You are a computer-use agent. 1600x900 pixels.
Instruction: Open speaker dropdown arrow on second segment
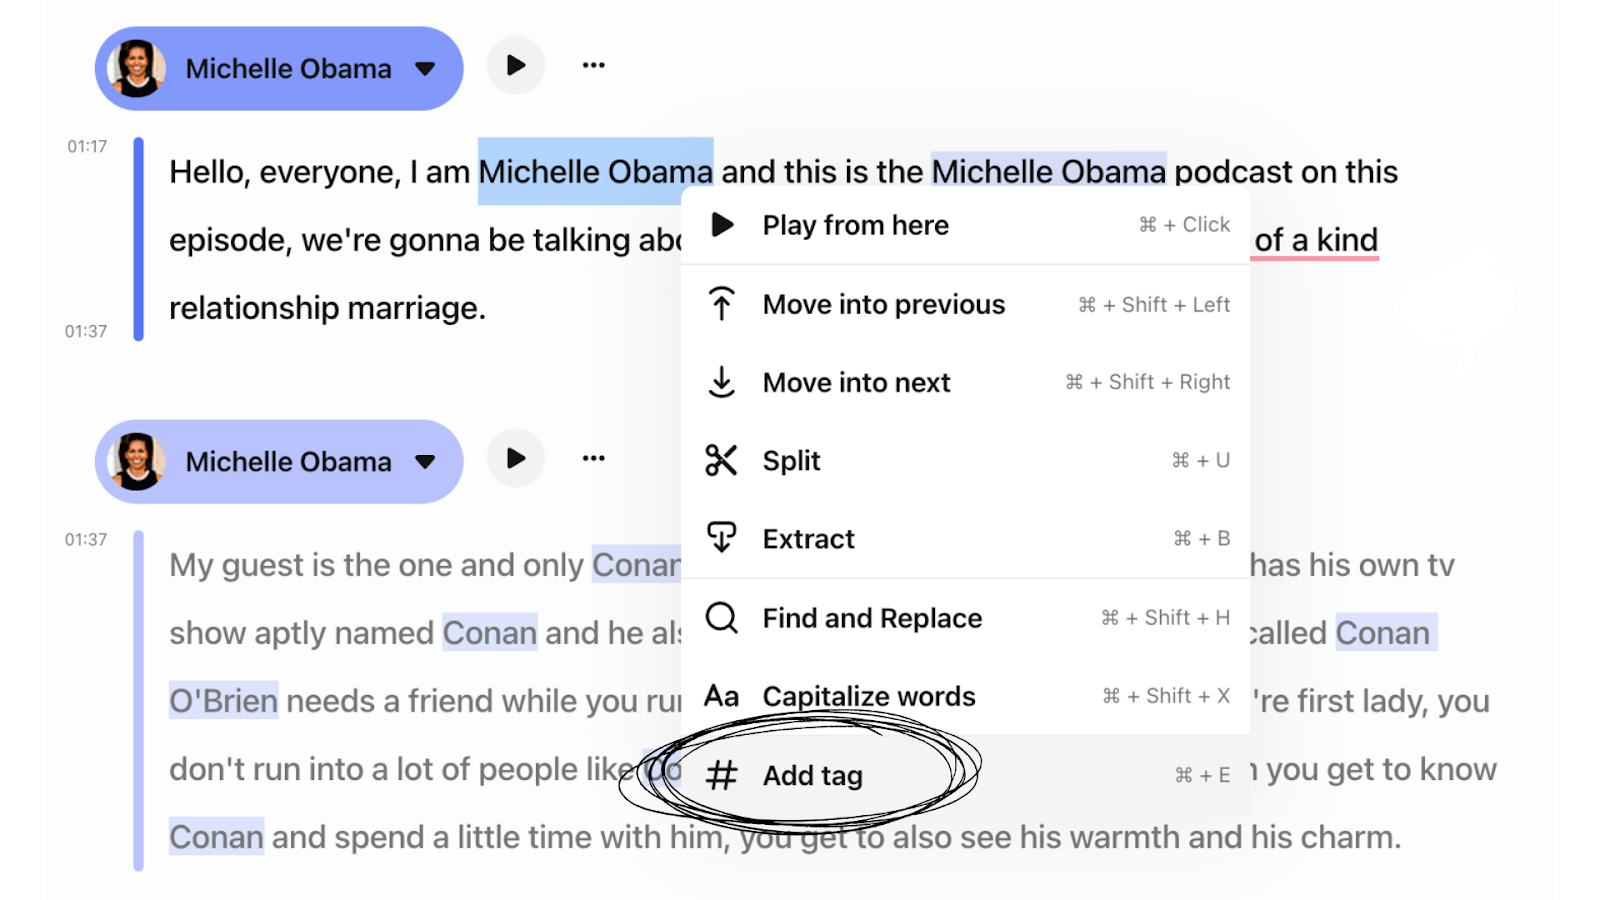point(425,462)
